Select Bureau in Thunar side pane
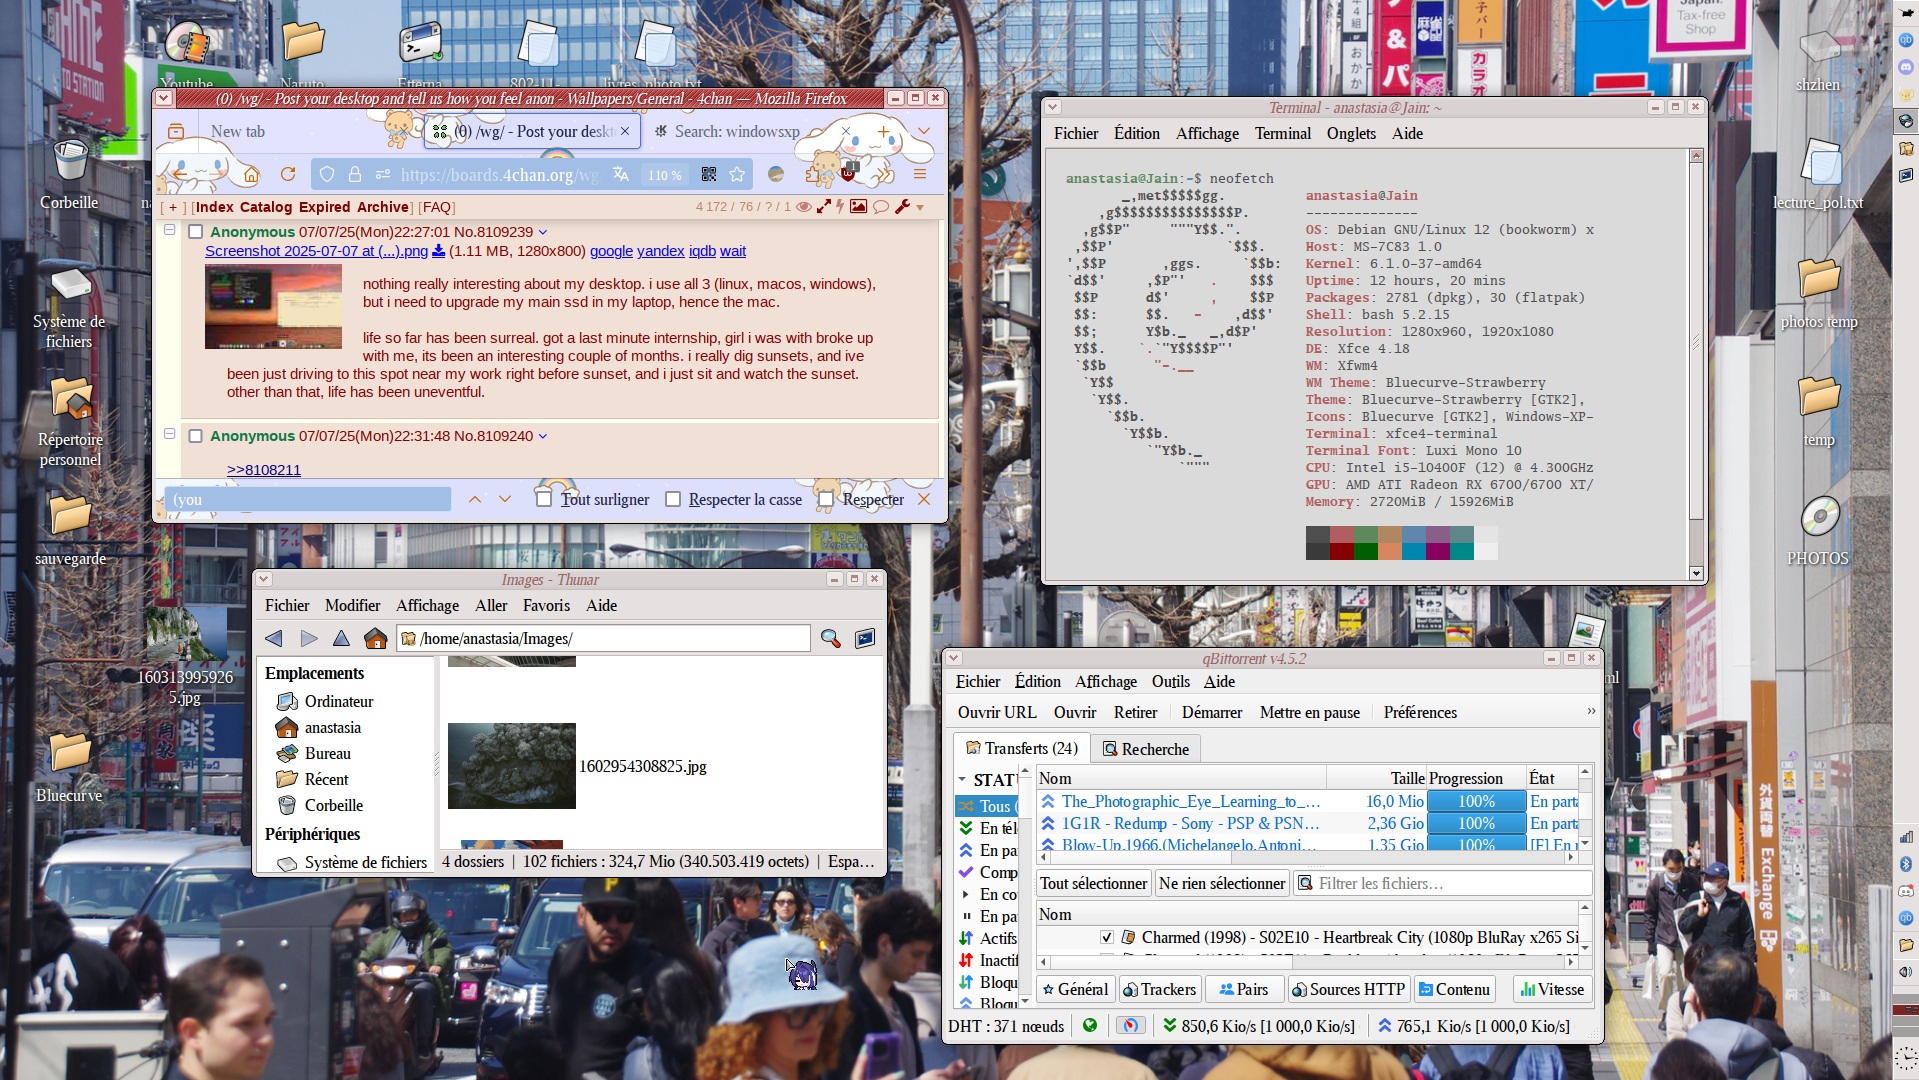This screenshot has width=1919, height=1080. pyautogui.click(x=327, y=753)
